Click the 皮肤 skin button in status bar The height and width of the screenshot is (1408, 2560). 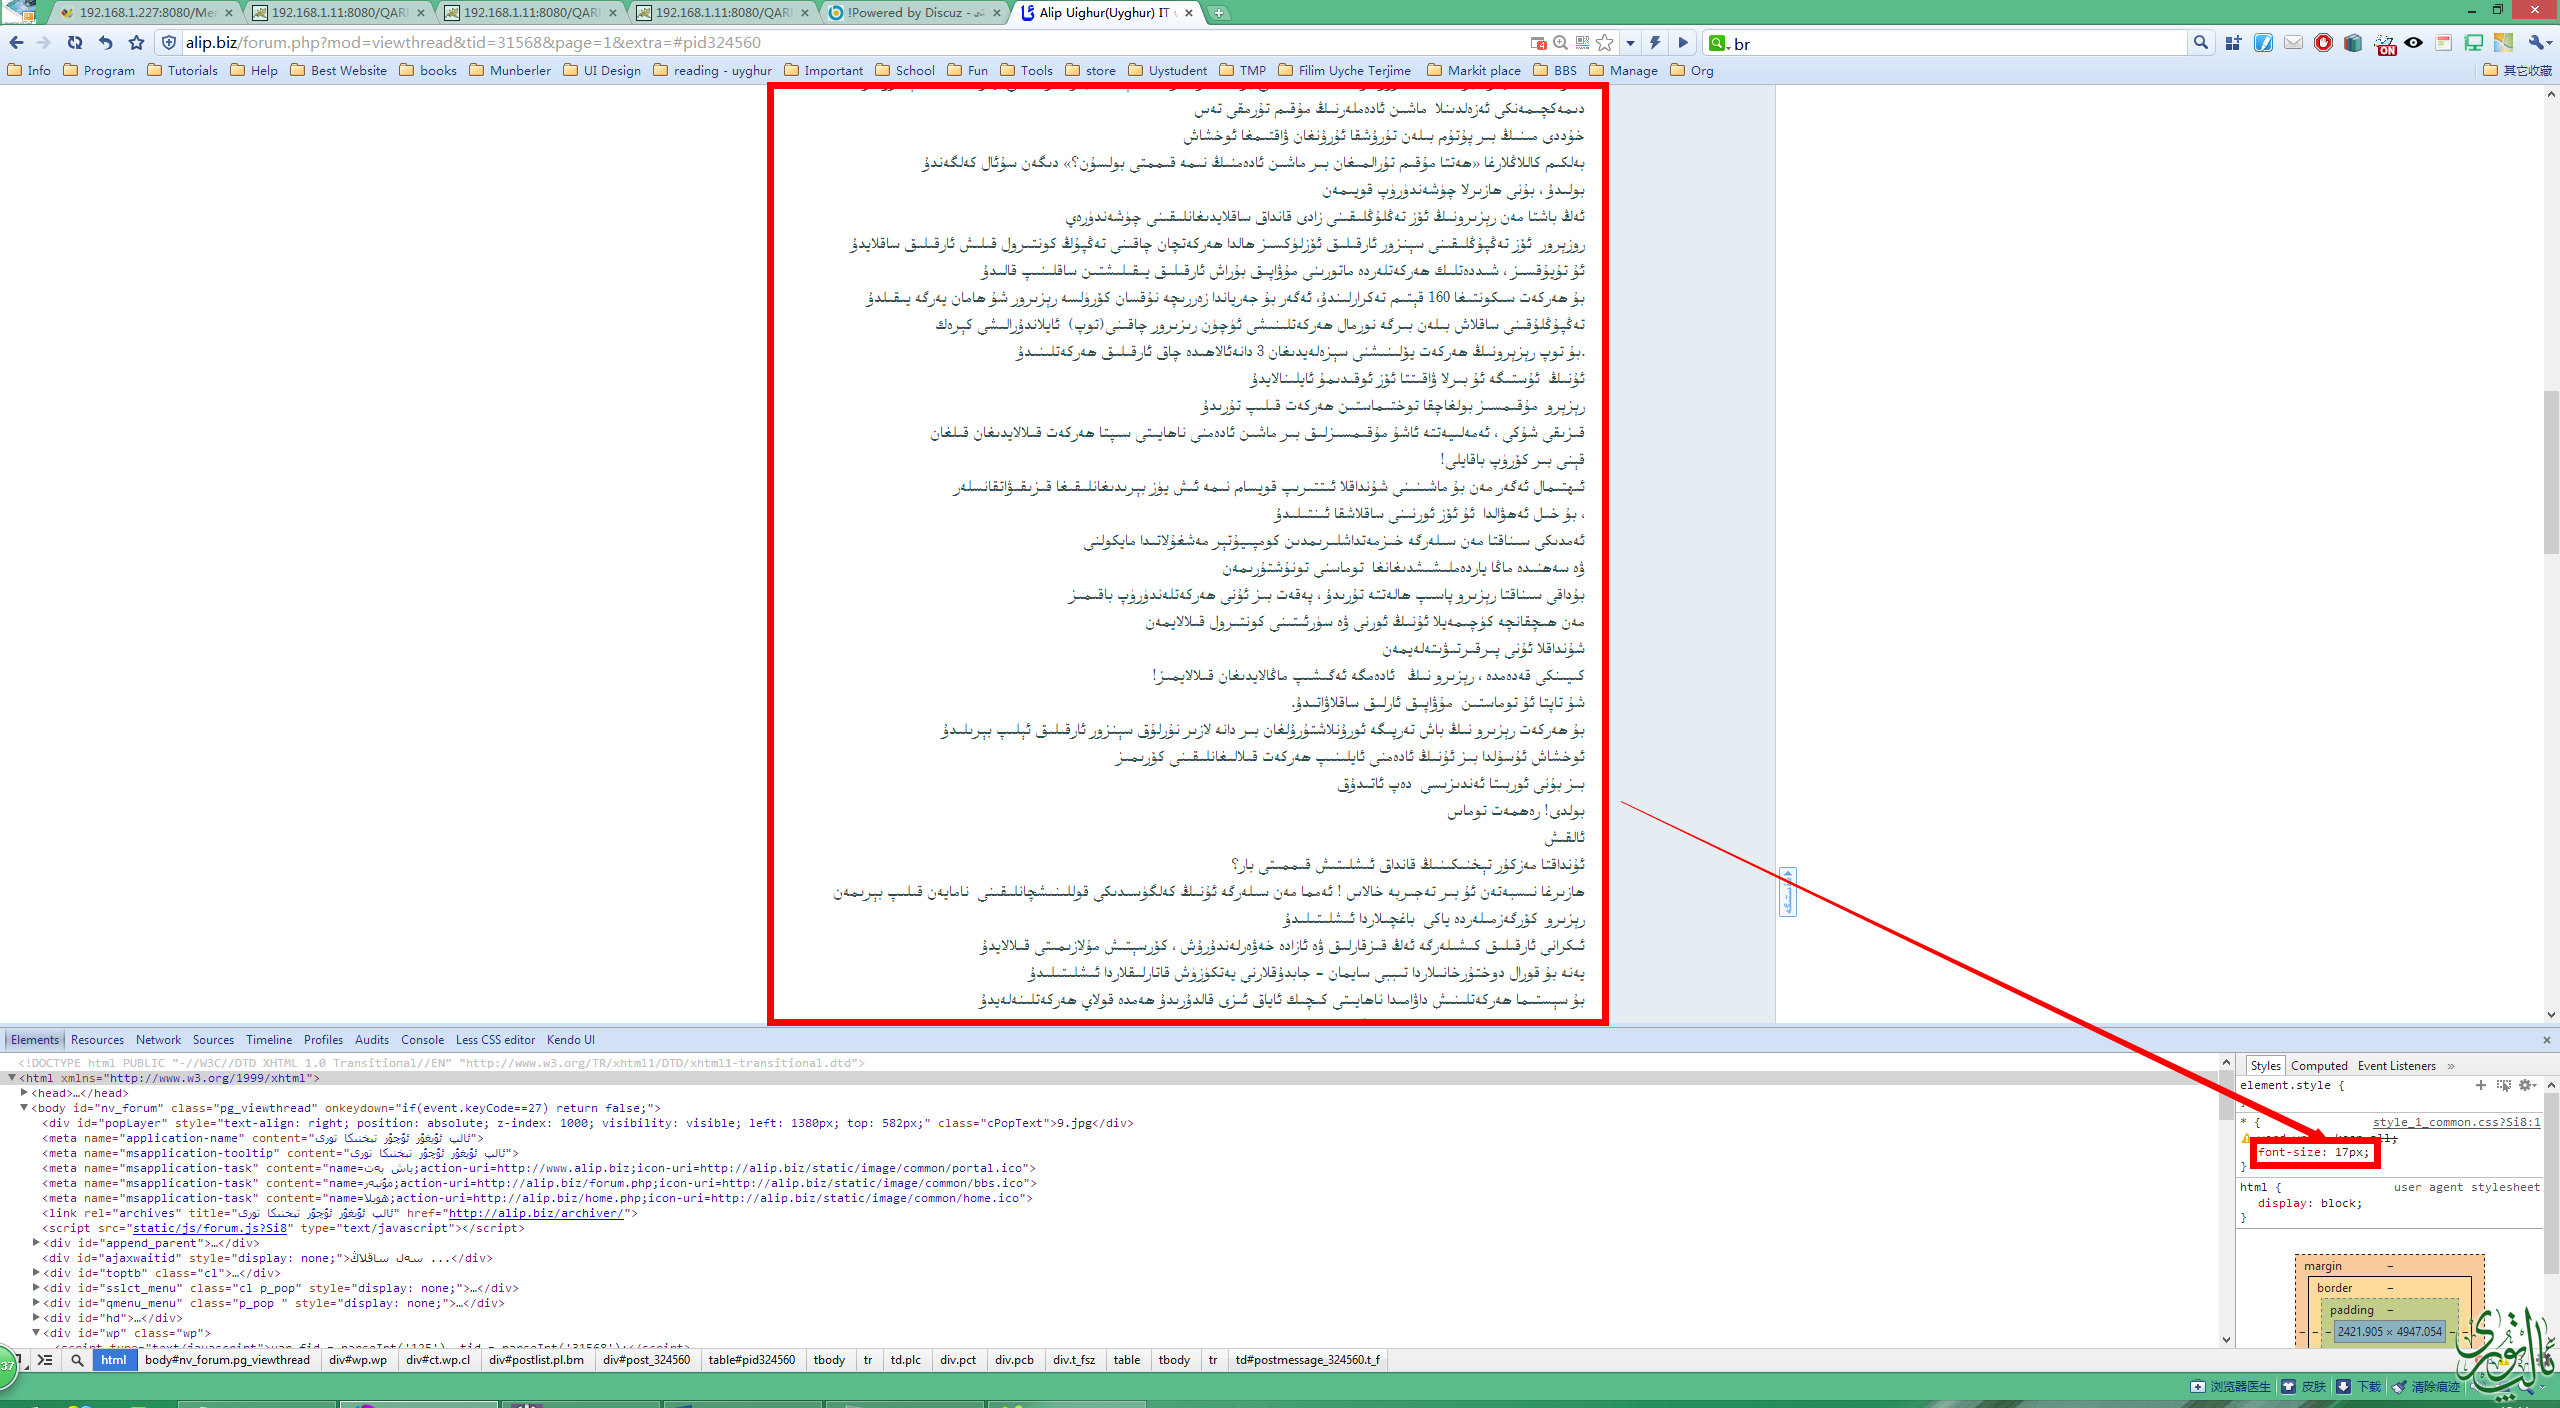[x=2304, y=1386]
